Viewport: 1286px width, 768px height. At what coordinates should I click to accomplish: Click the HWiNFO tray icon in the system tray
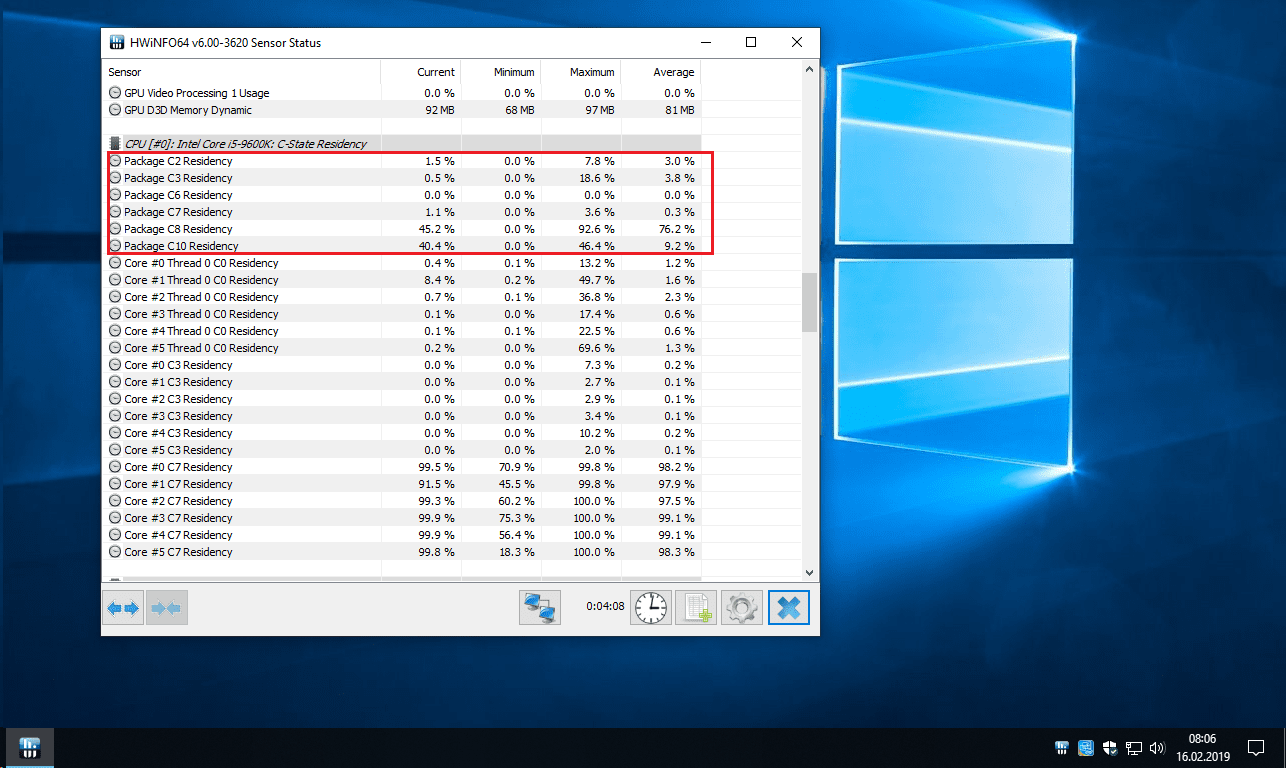pos(1062,748)
